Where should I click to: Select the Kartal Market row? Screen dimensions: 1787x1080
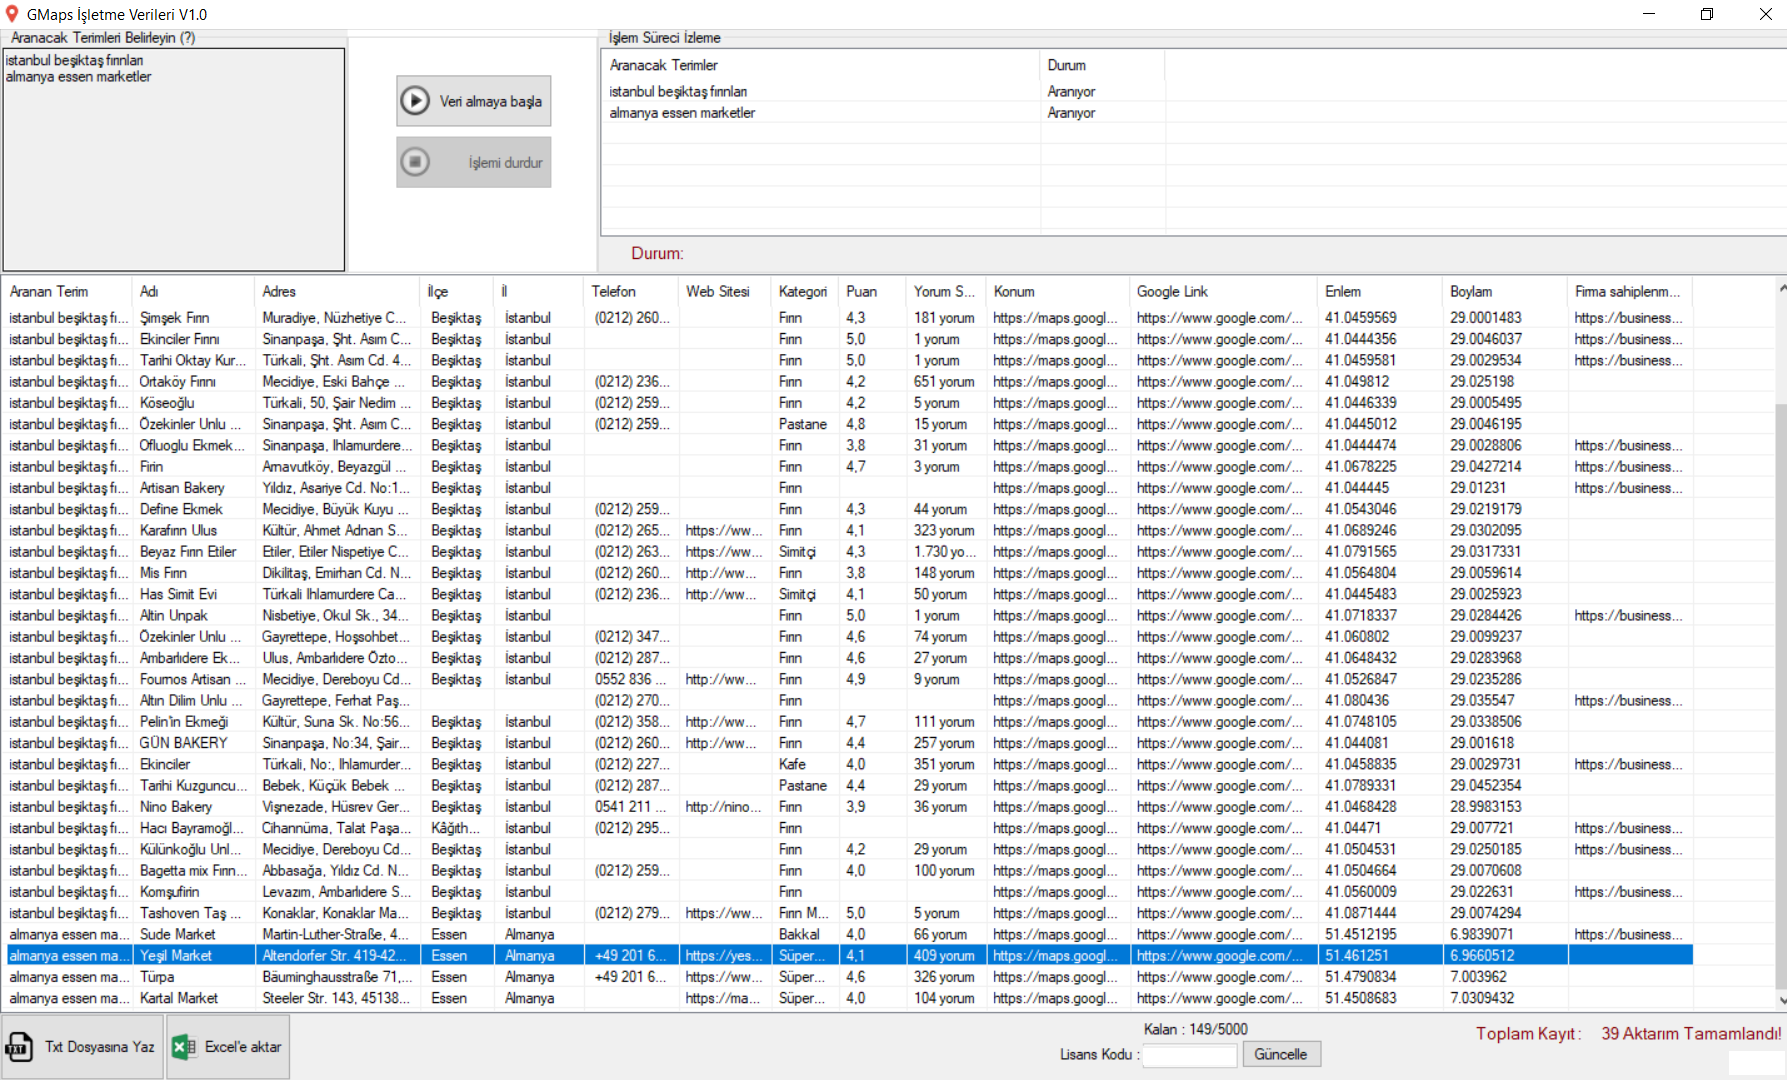pos(849,998)
